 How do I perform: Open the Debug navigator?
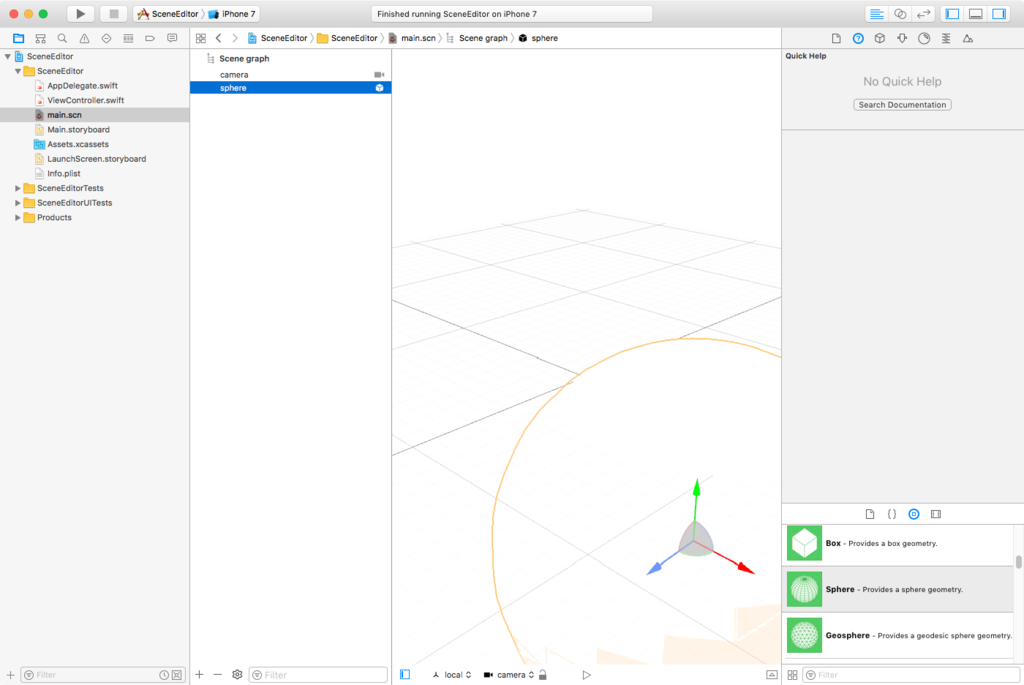pos(128,39)
